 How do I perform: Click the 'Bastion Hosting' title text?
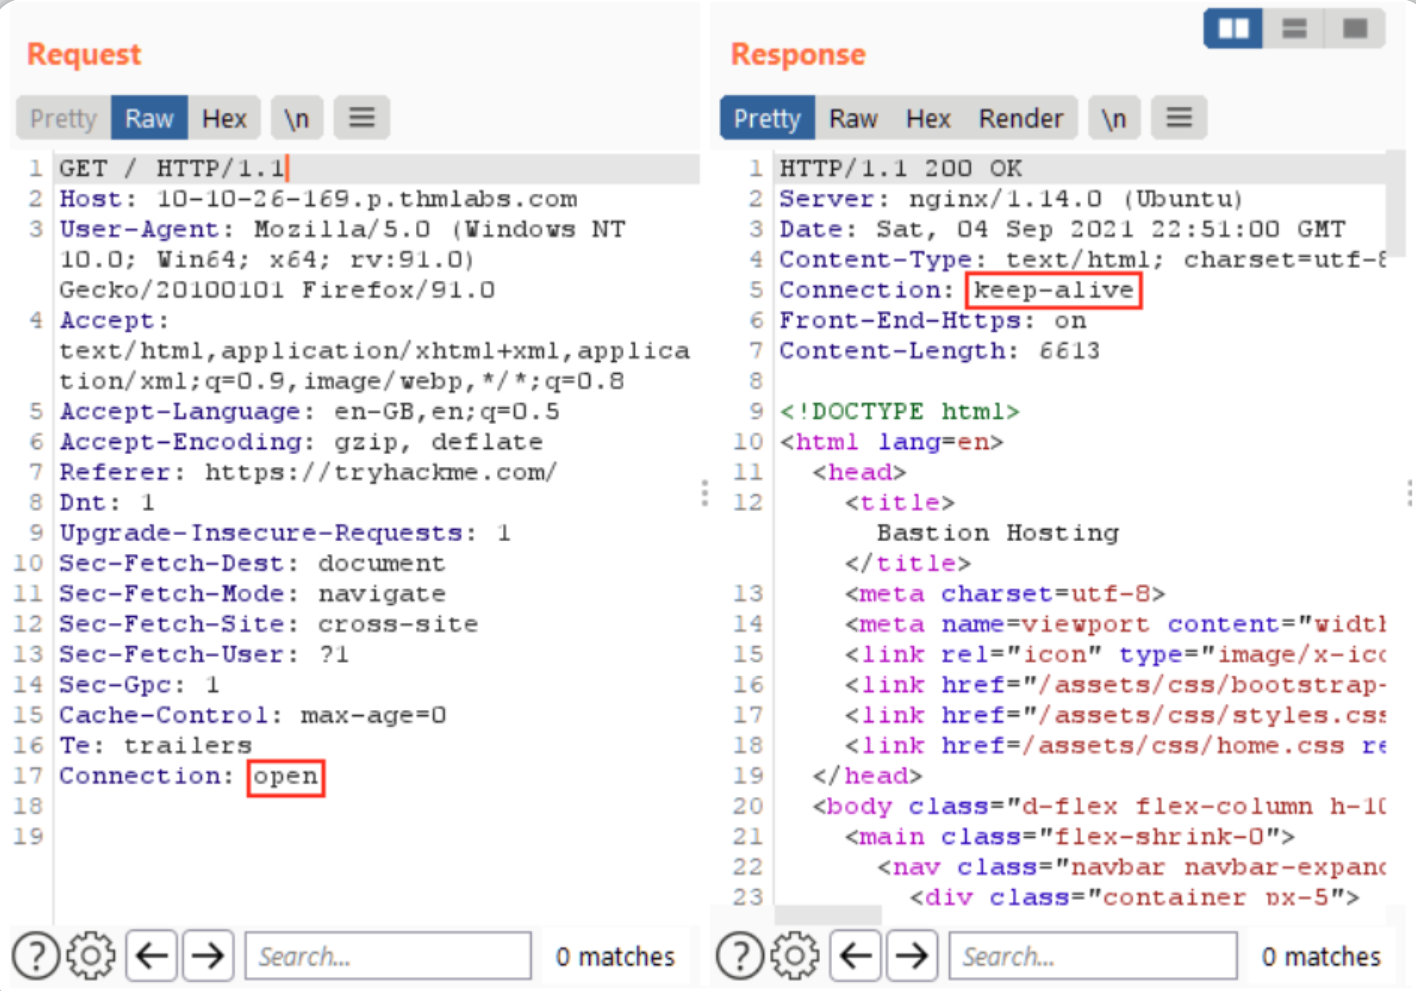pyautogui.click(x=998, y=533)
